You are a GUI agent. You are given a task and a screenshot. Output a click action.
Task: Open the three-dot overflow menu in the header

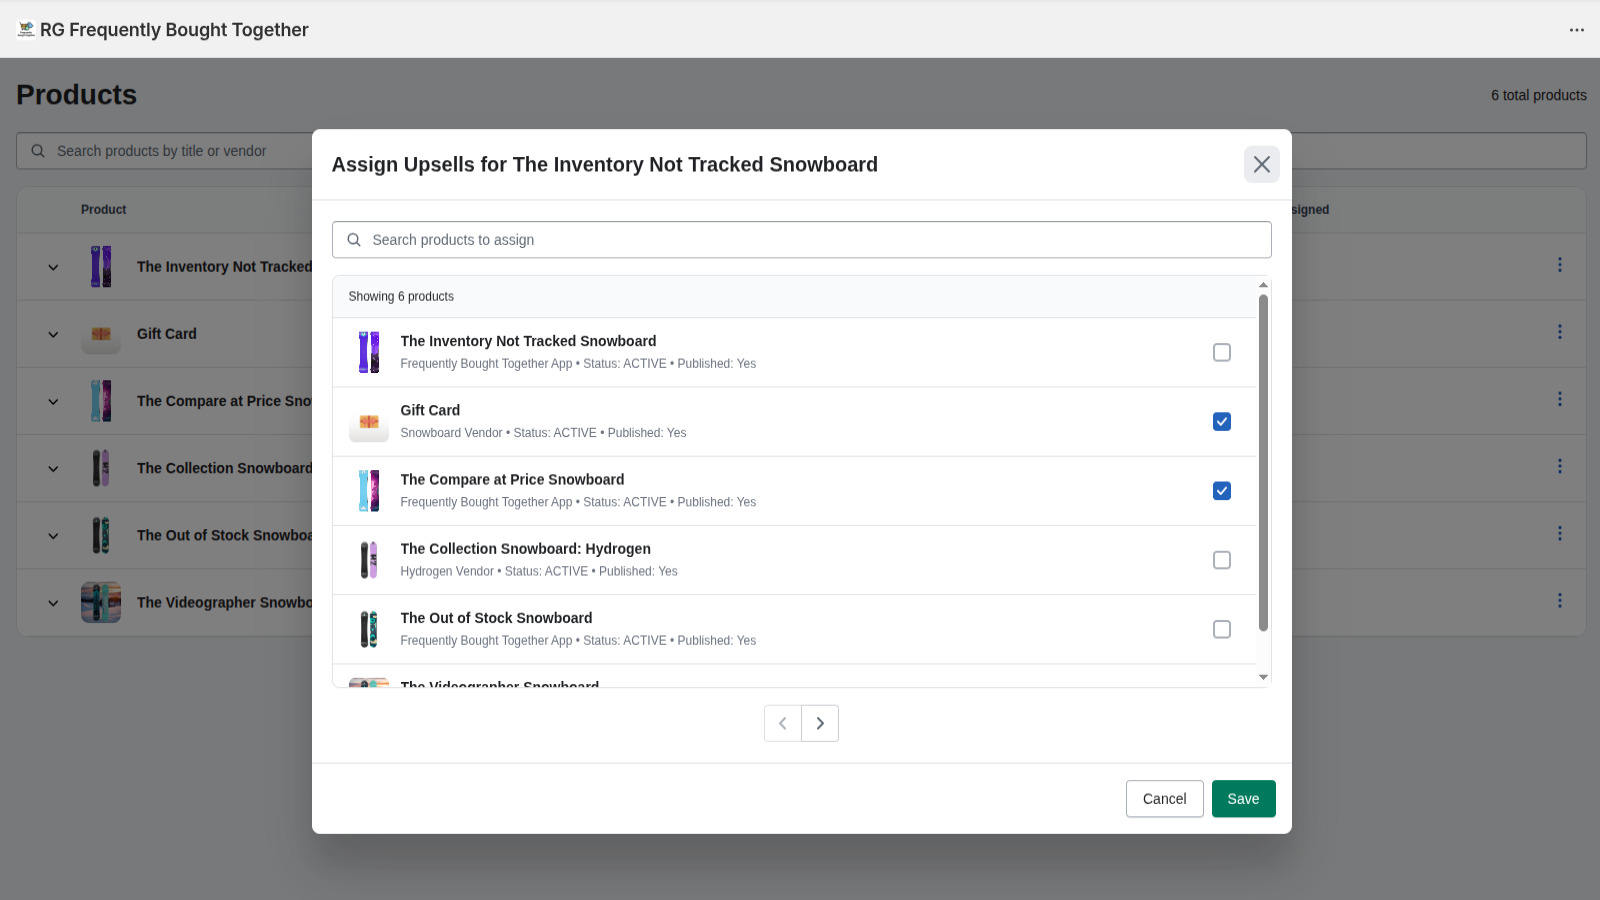click(x=1576, y=30)
